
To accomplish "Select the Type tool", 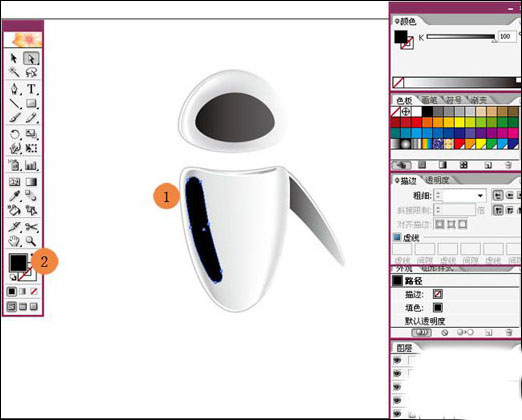I will click(x=31, y=89).
